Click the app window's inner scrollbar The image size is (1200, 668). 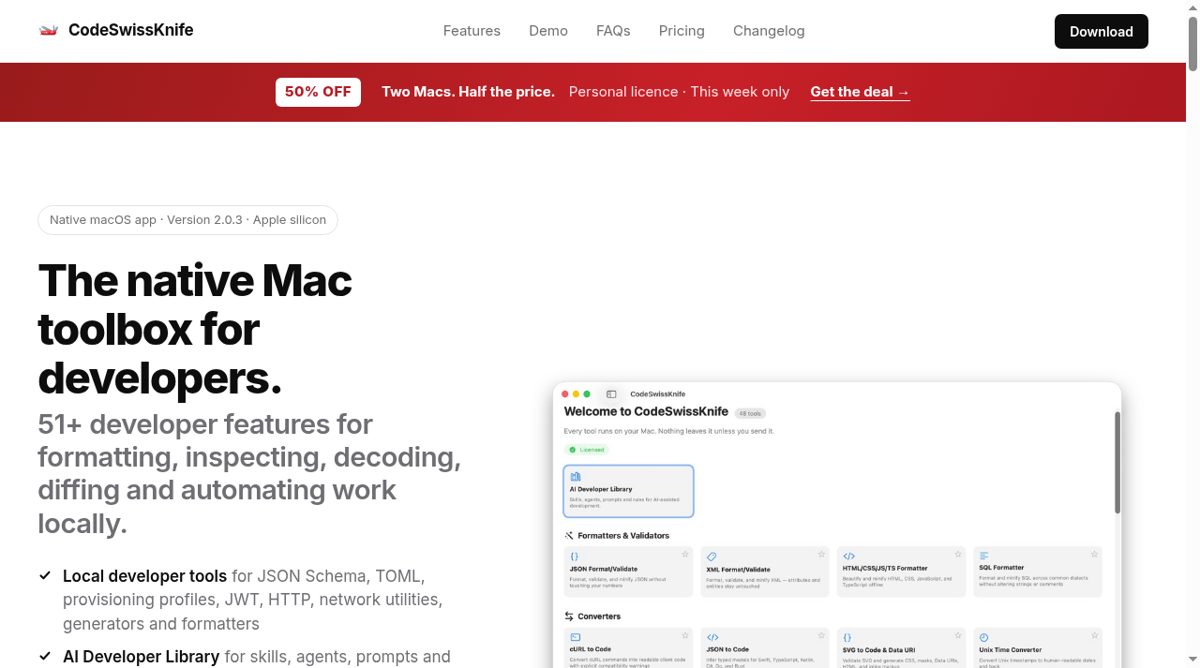(1117, 463)
